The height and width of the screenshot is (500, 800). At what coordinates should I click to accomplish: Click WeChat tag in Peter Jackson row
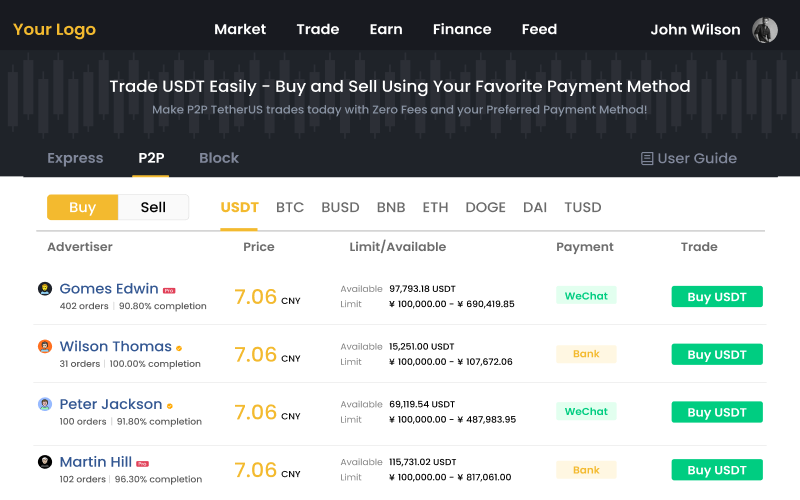(586, 411)
